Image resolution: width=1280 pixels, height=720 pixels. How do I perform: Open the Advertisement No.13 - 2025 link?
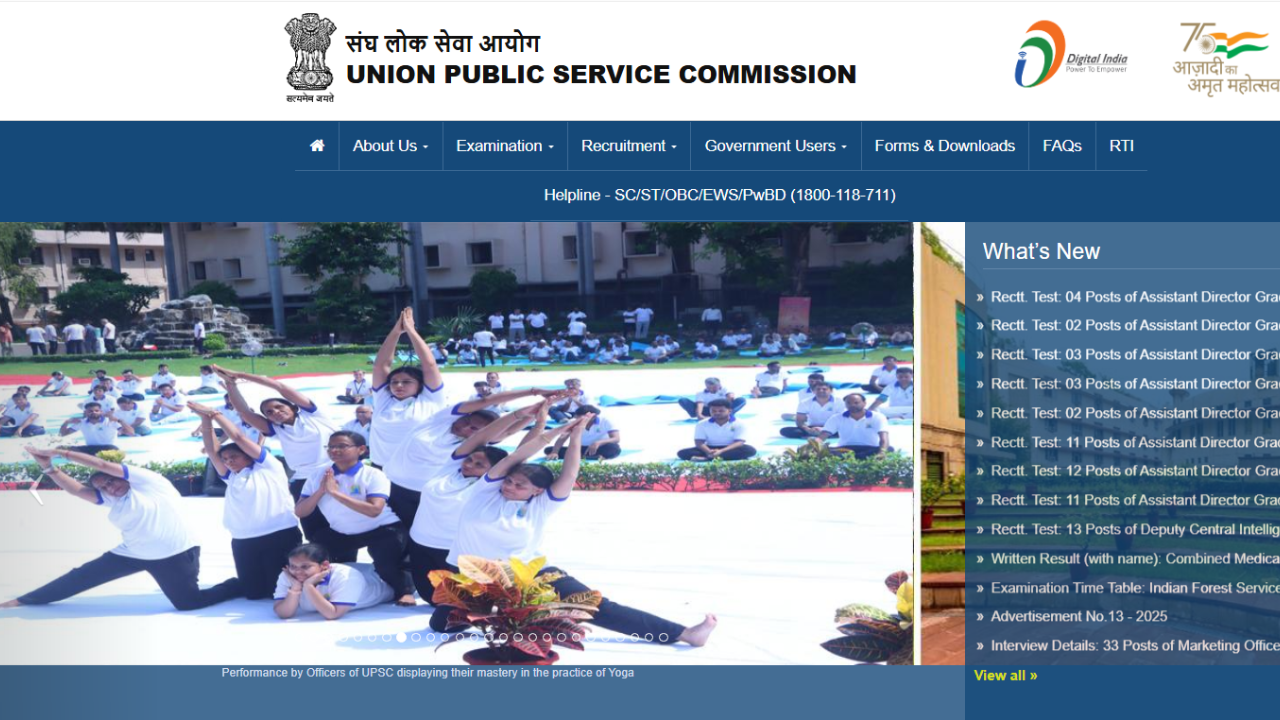point(1078,617)
